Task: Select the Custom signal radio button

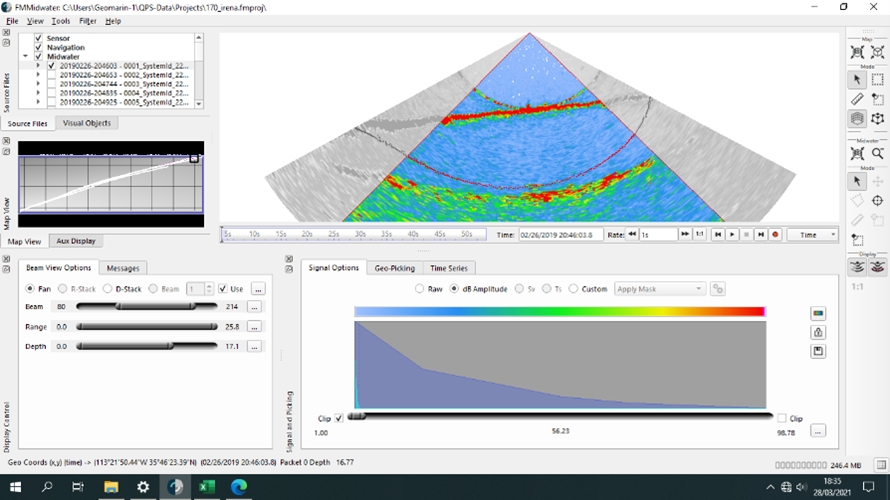Action: (x=573, y=289)
